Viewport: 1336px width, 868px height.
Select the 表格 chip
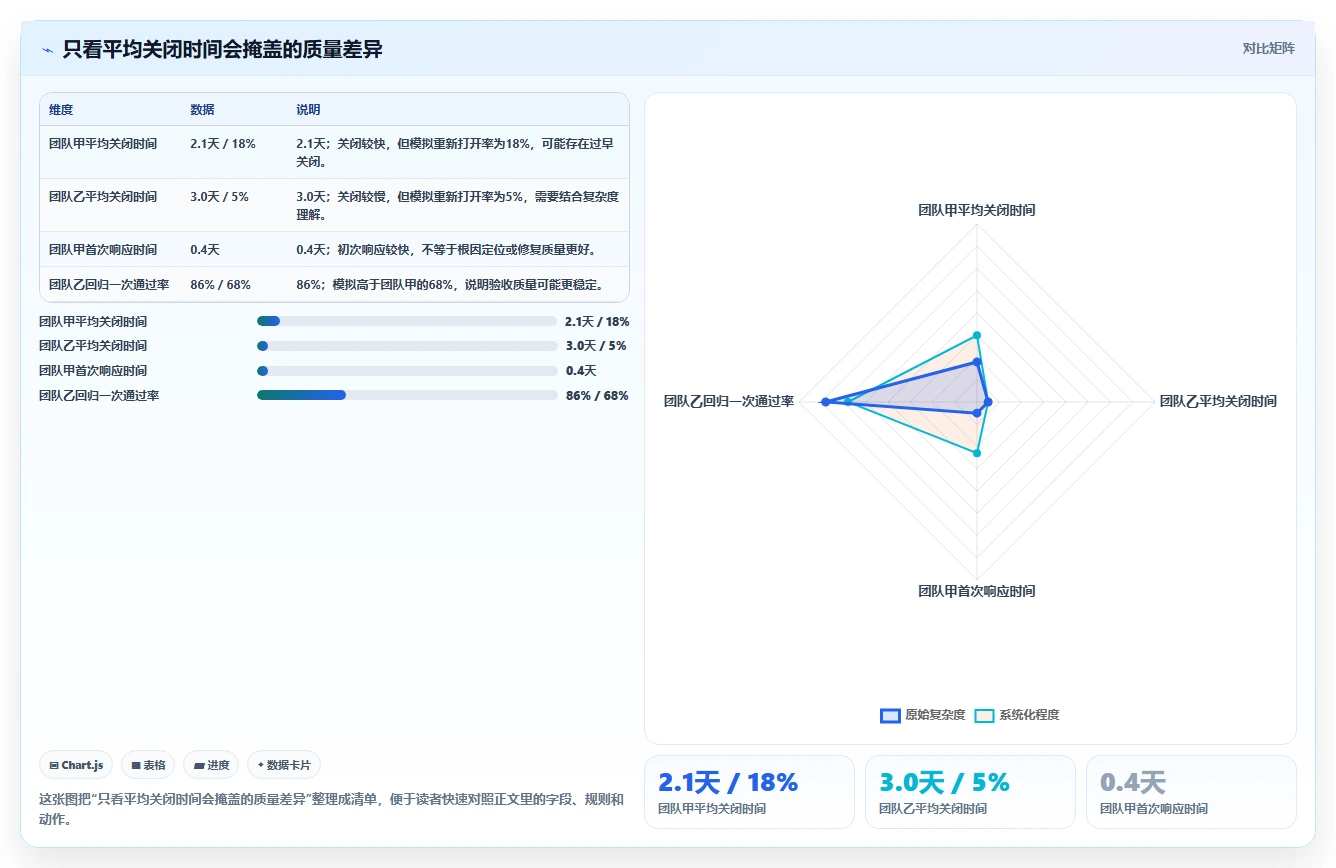148,765
